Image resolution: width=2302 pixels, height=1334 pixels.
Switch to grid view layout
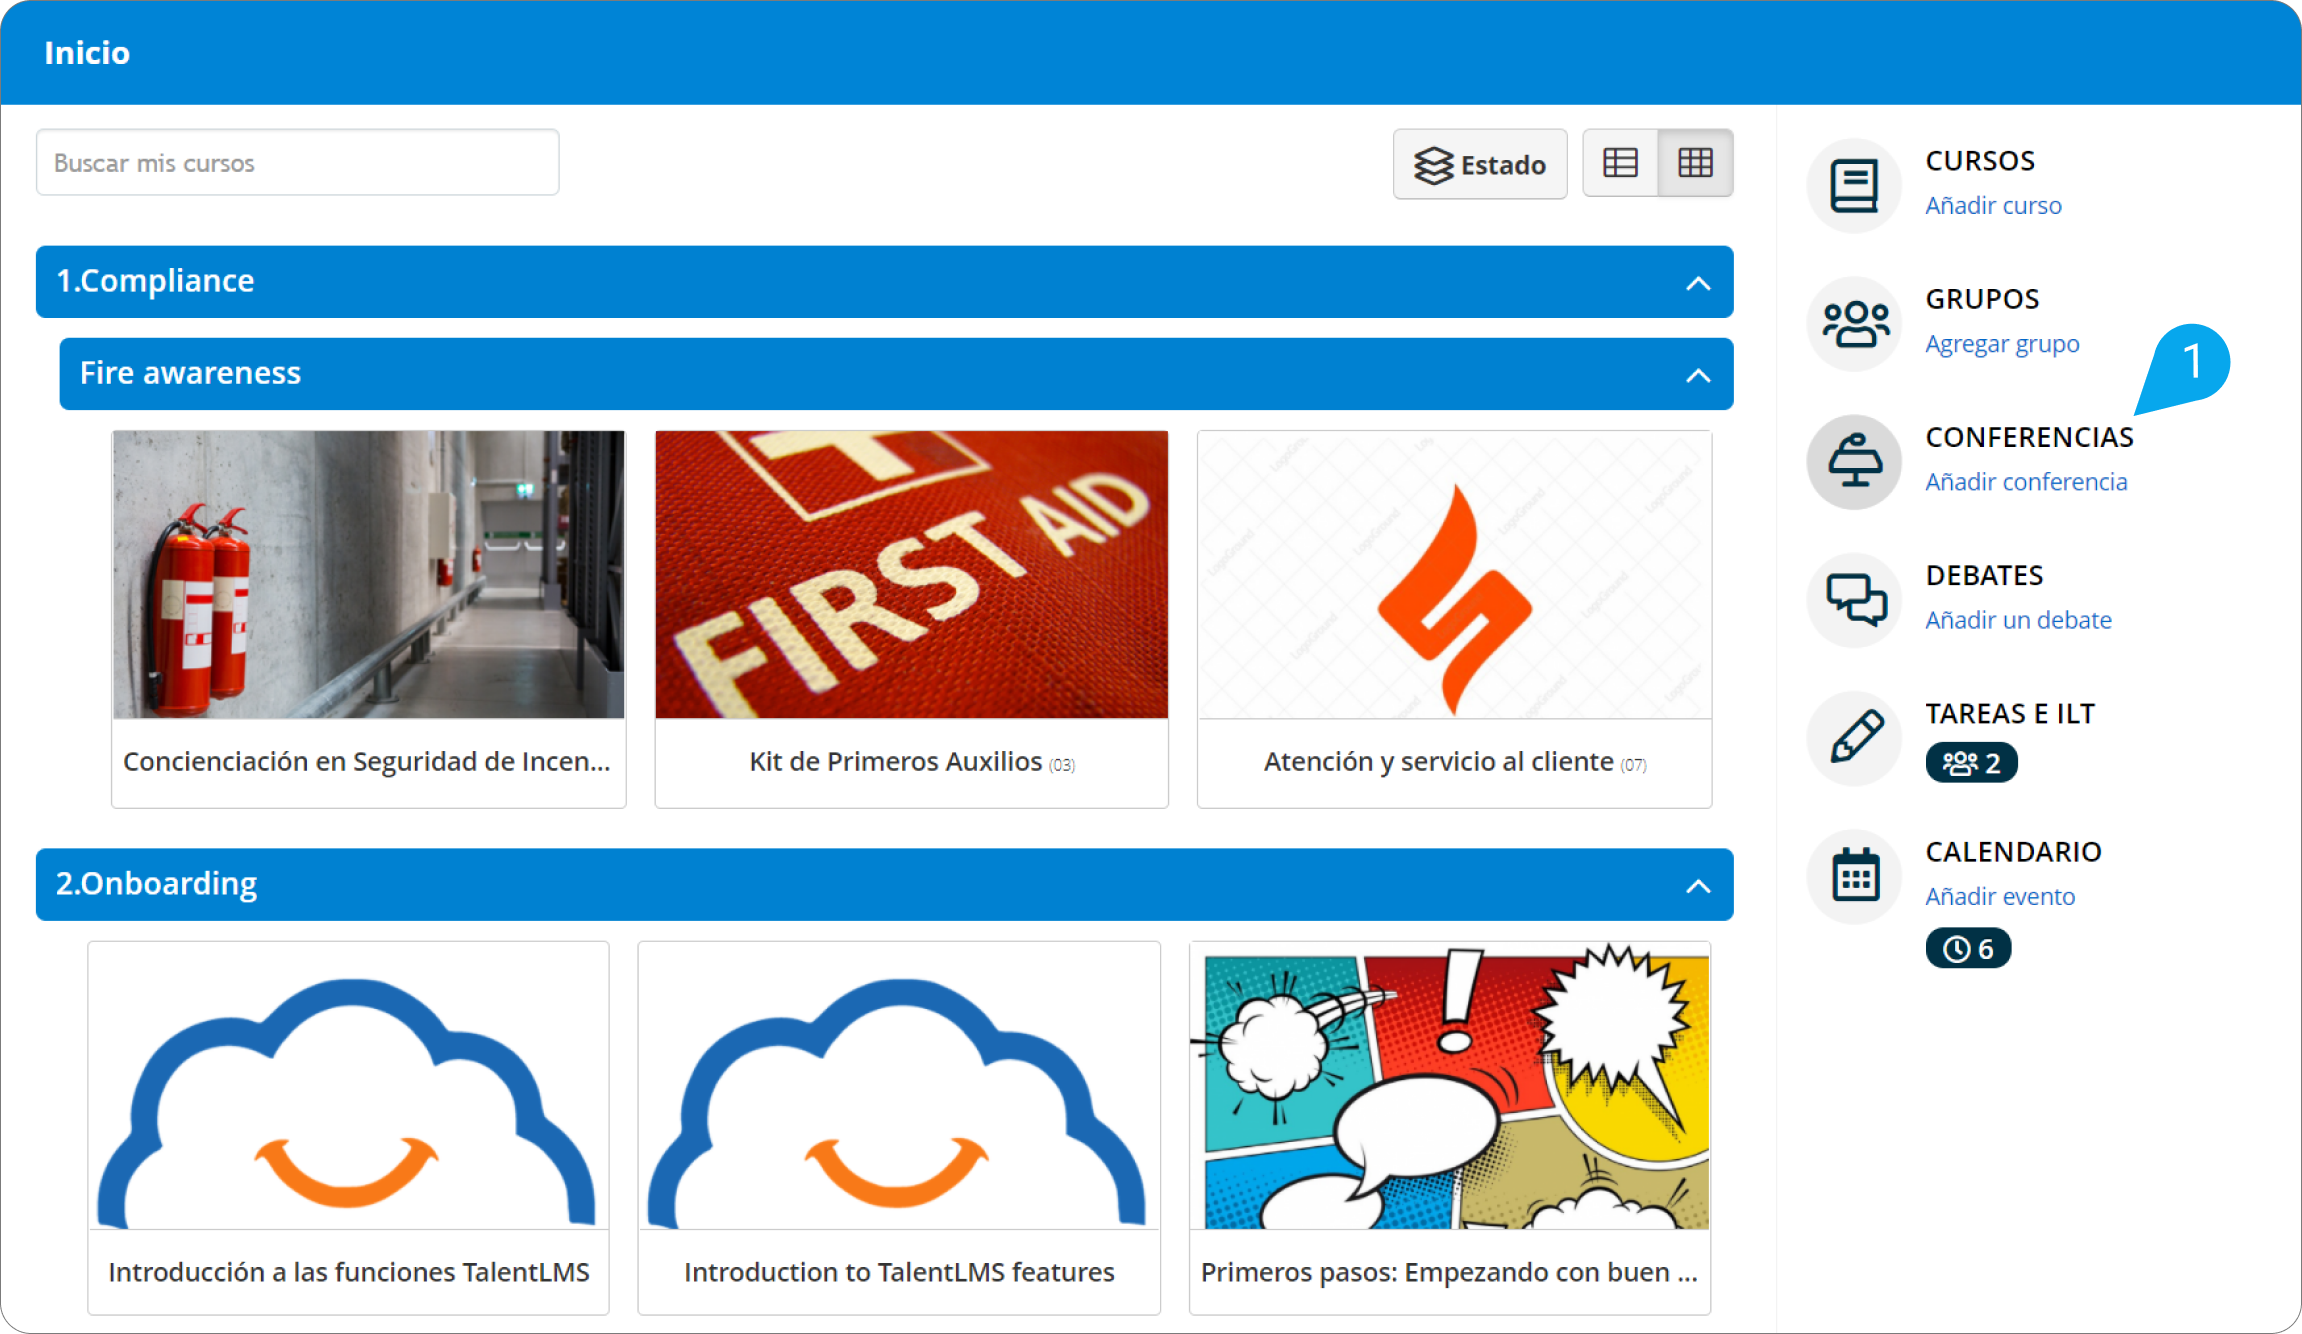[x=1695, y=163]
